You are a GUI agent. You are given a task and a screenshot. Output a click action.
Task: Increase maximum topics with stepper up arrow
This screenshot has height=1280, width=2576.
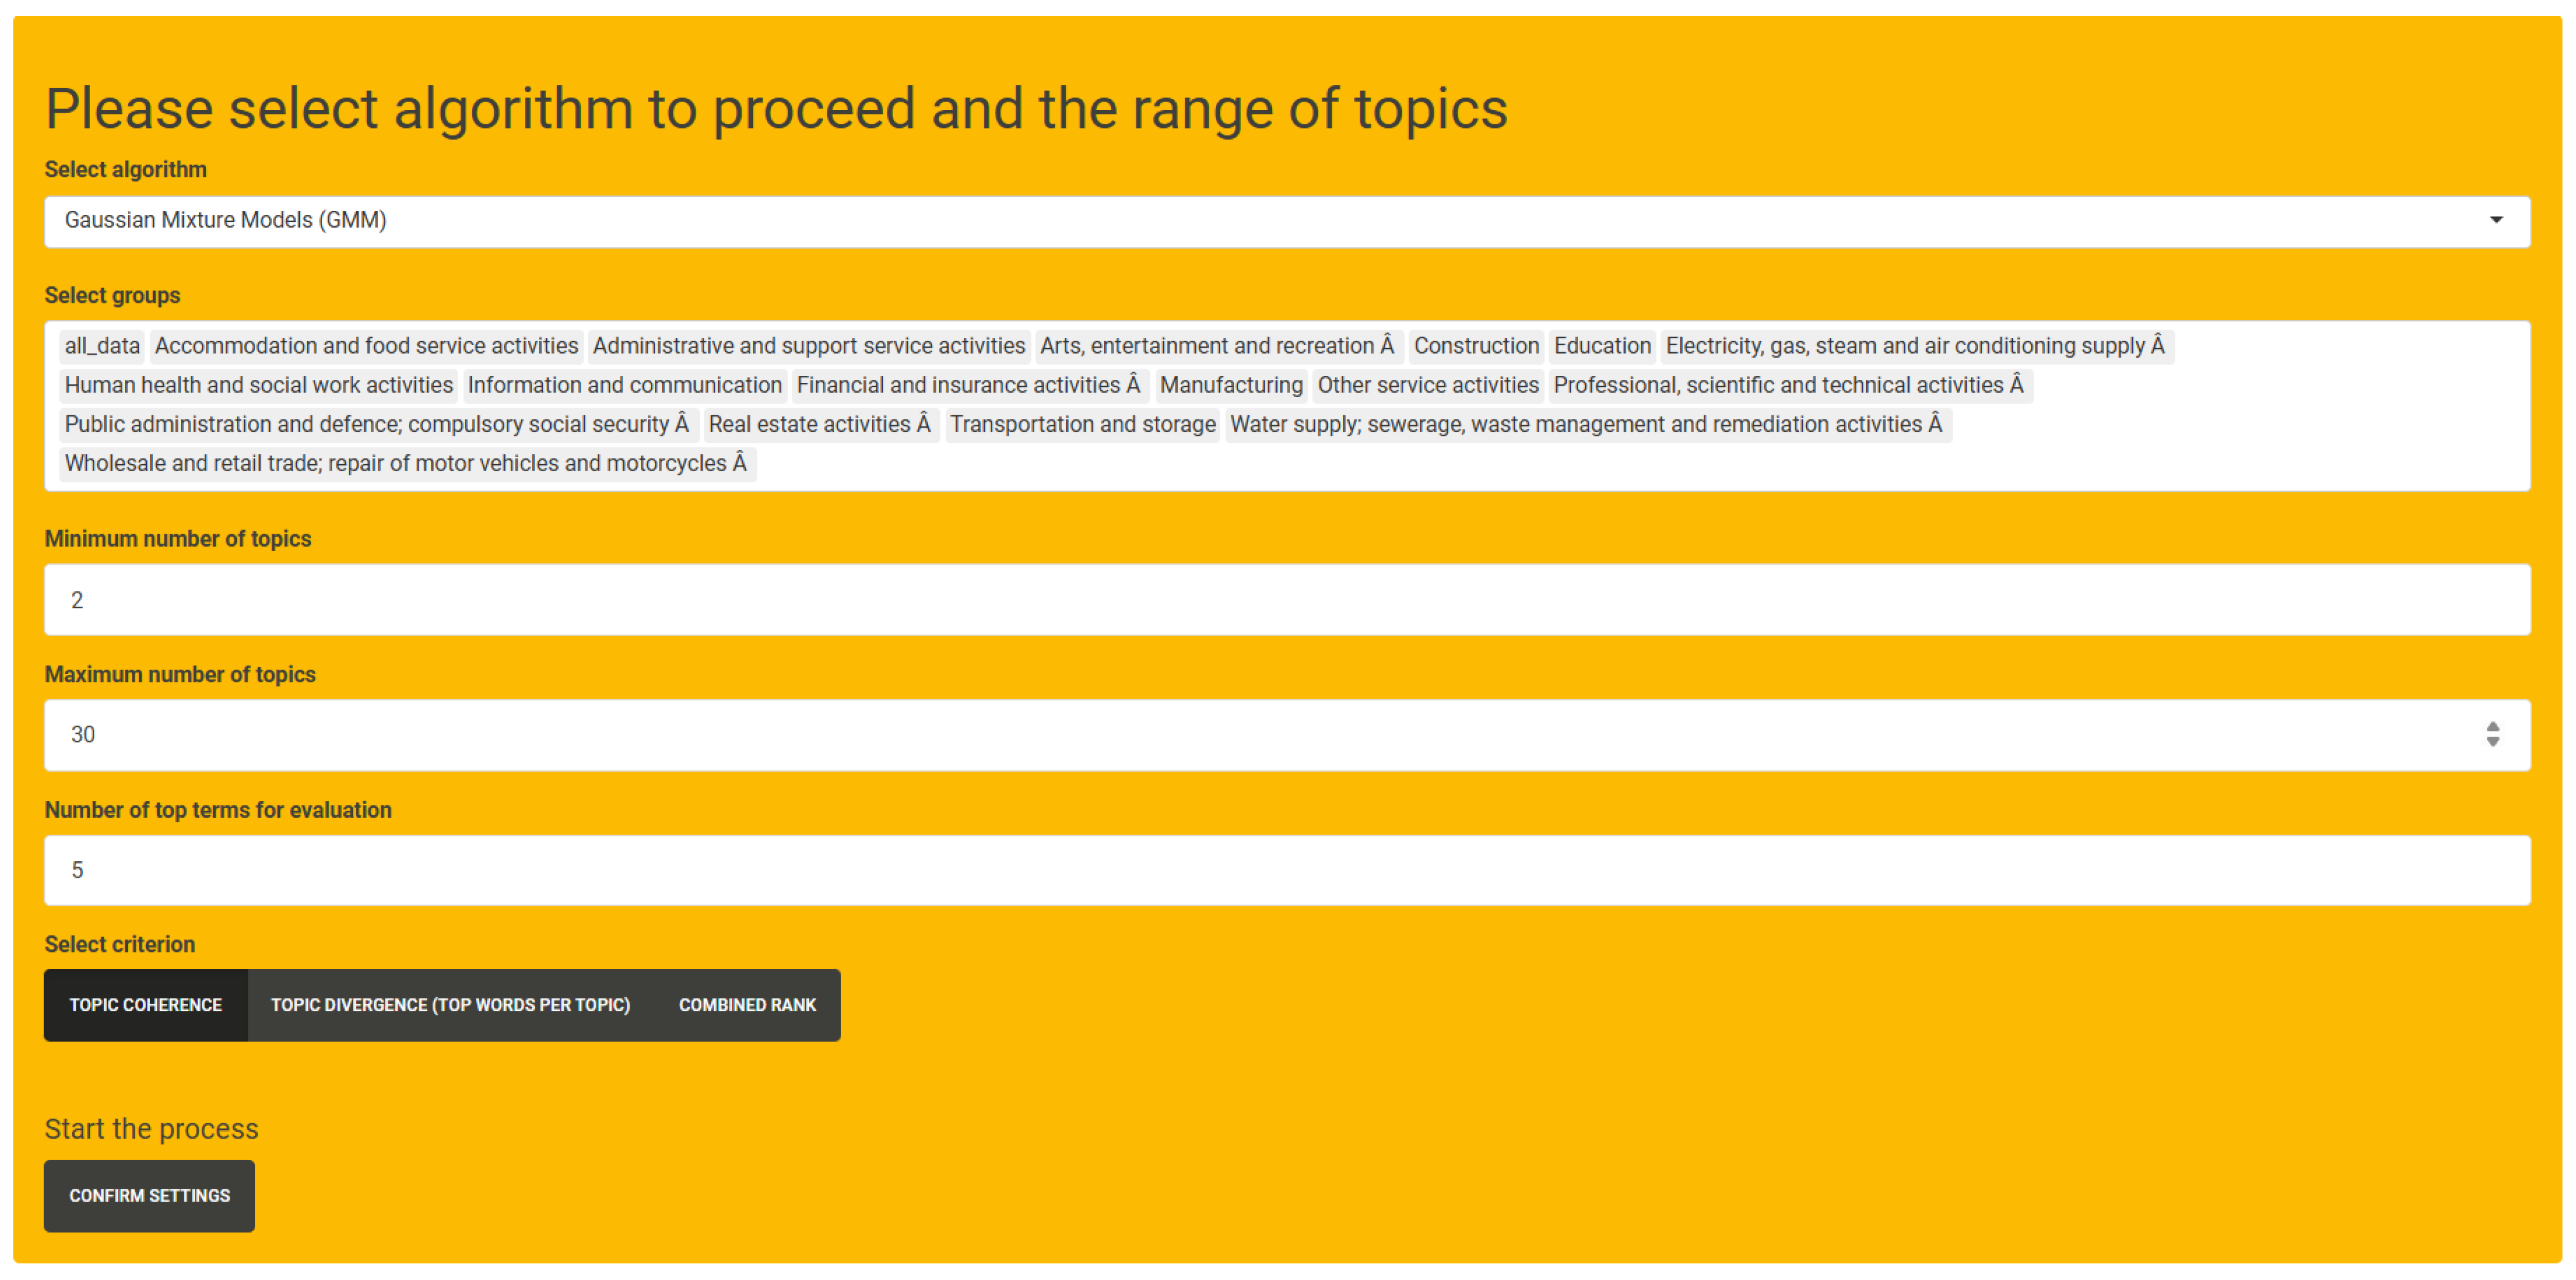click(2493, 727)
